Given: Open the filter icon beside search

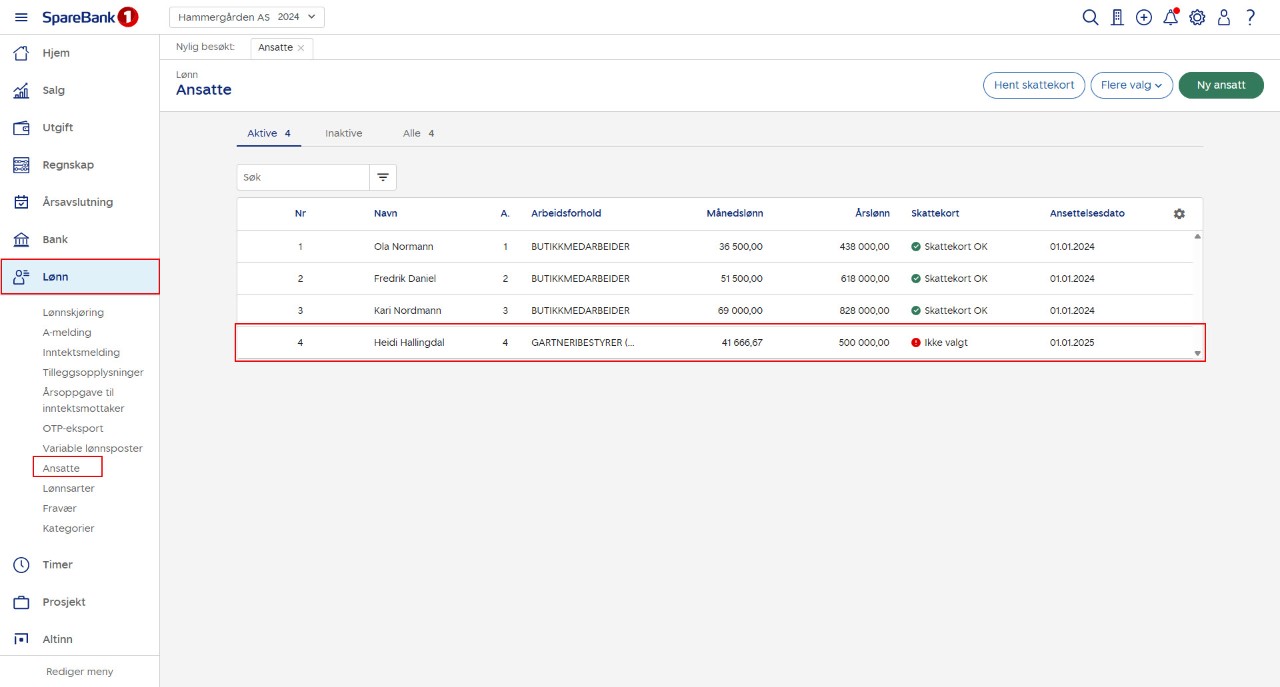Looking at the screenshot, I should pos(383,177).
